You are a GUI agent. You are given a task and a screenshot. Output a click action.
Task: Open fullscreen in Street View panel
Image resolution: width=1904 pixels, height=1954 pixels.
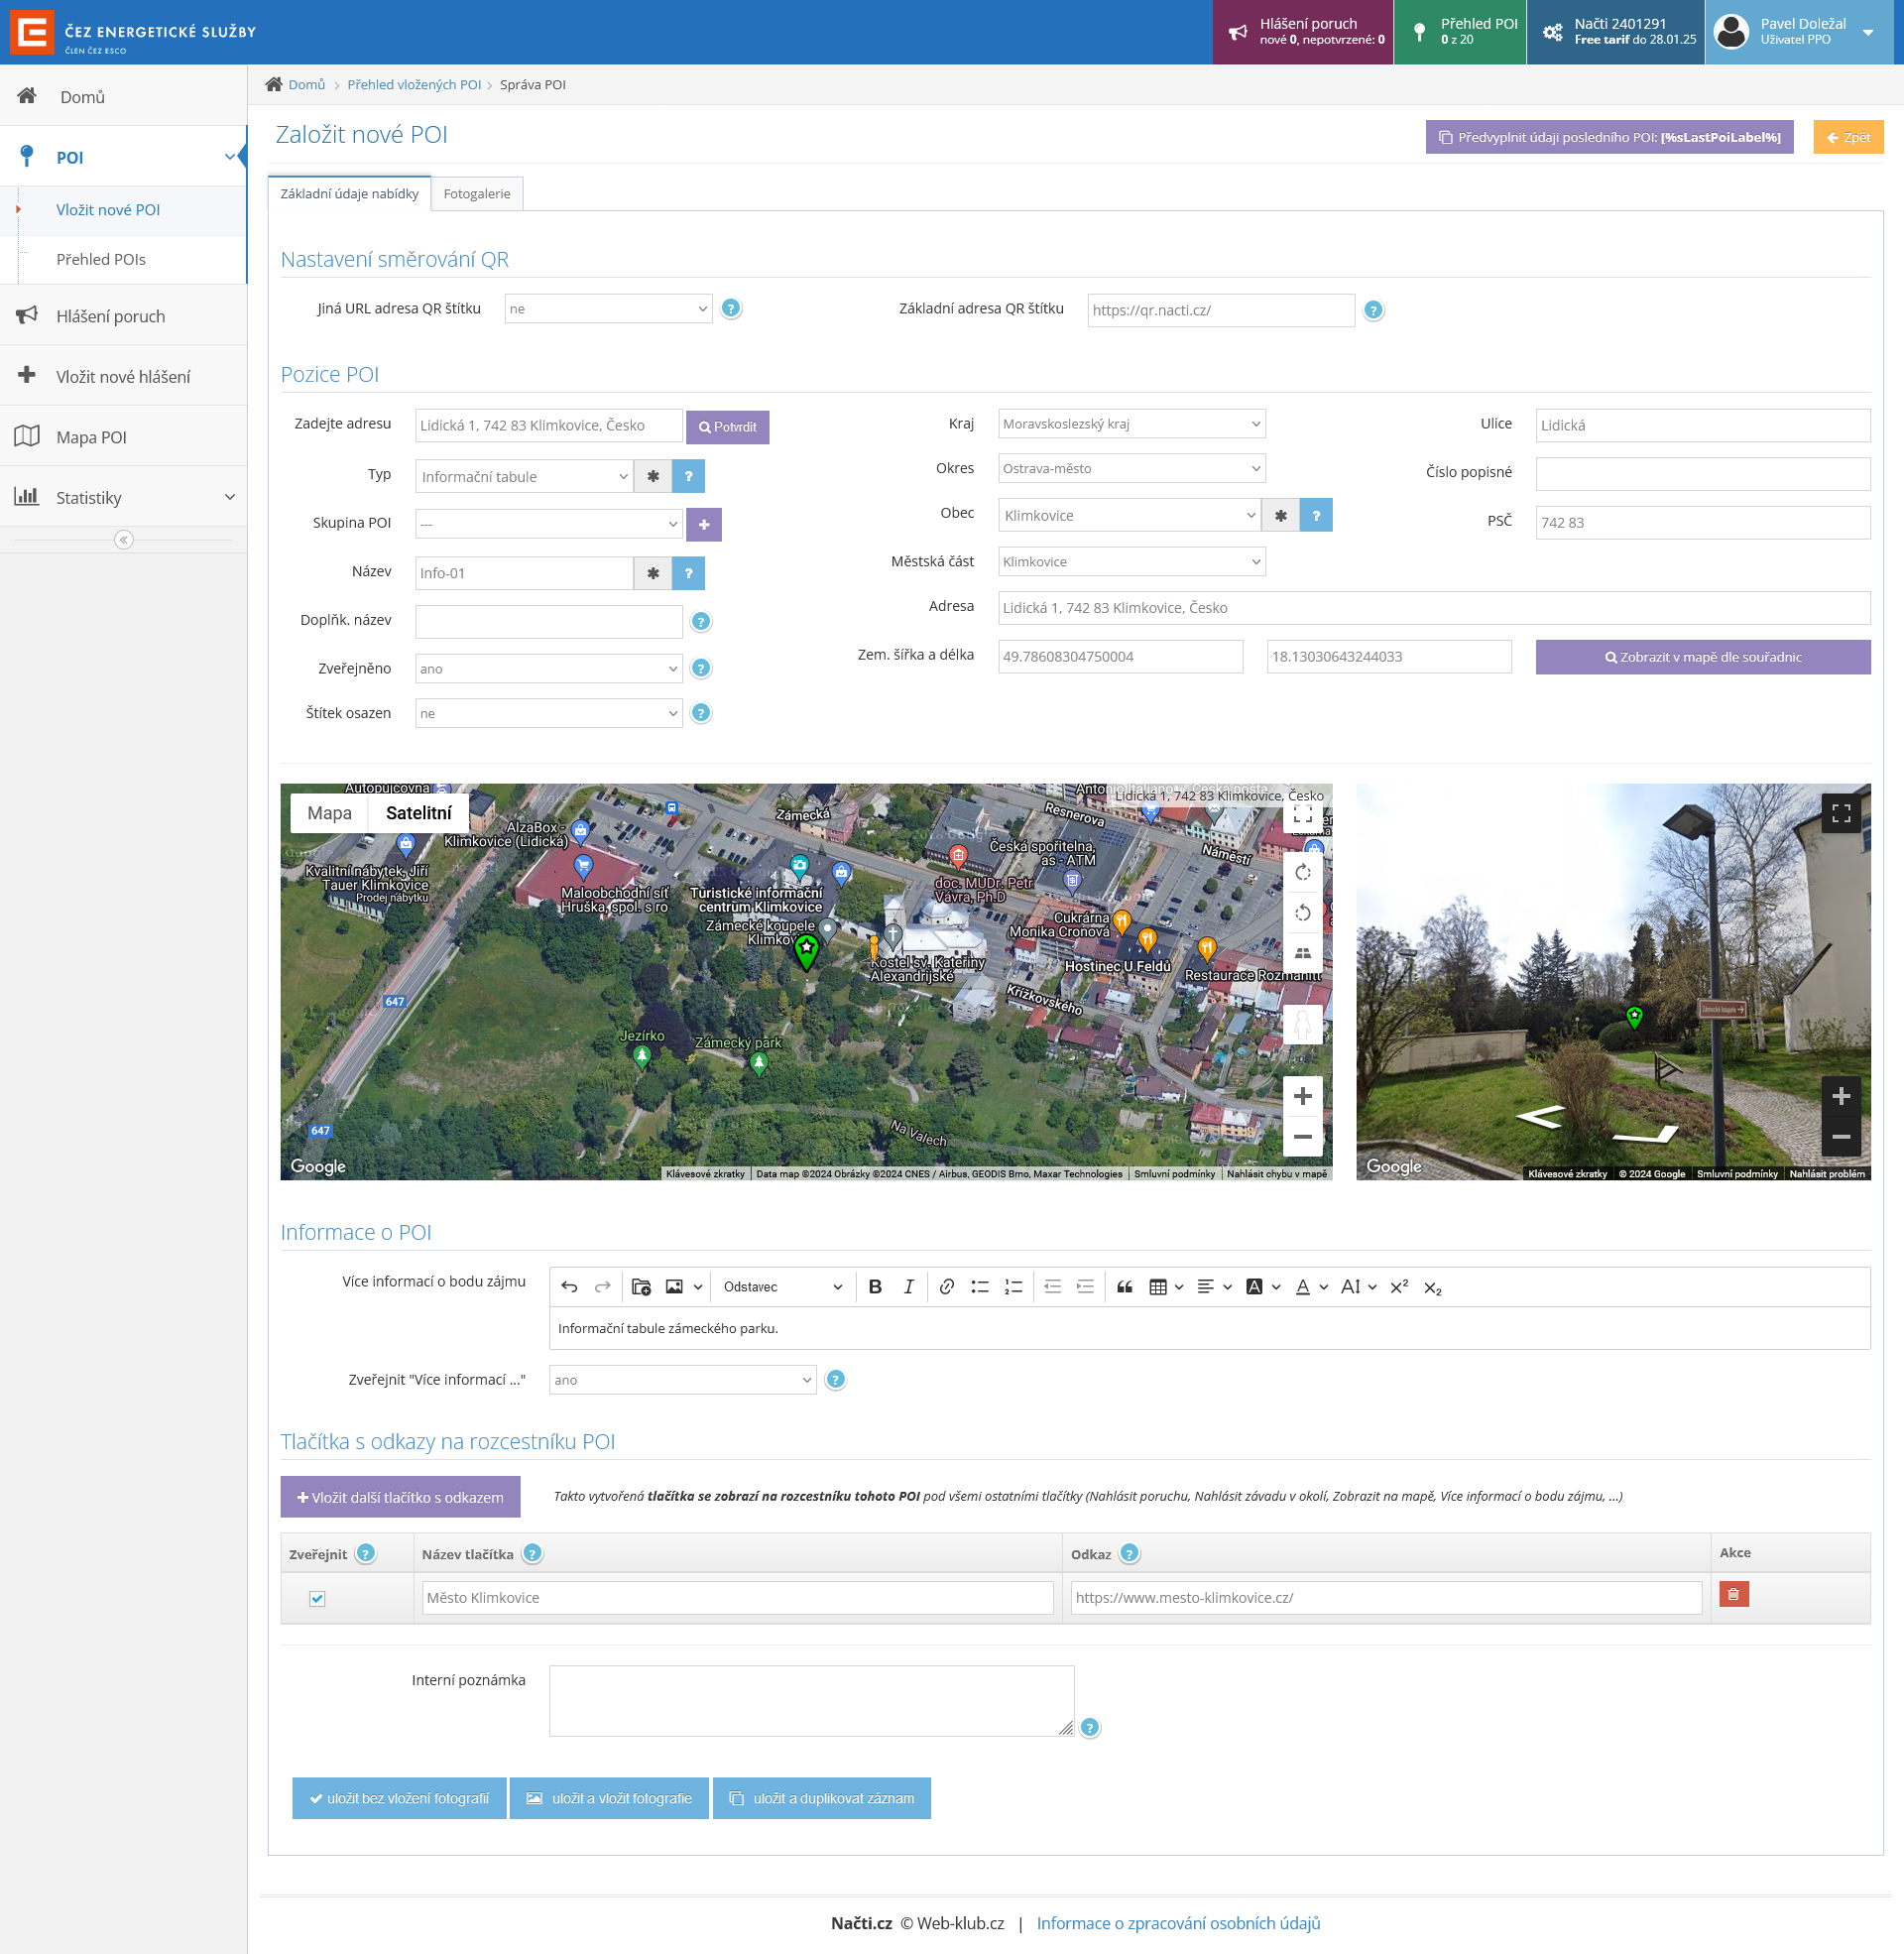(1840, 813)
